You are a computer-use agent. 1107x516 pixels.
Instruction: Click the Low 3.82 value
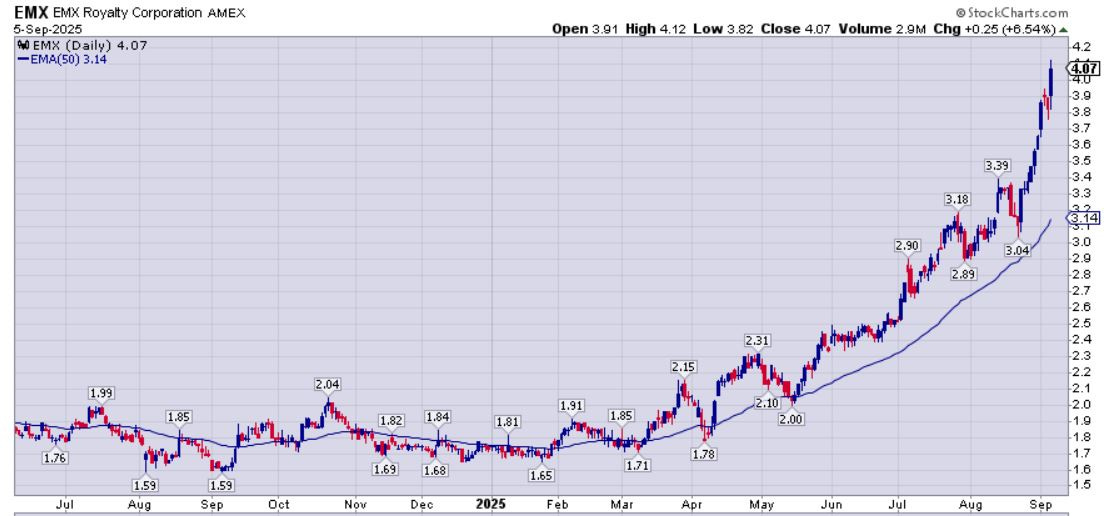[x=722, y=29]
